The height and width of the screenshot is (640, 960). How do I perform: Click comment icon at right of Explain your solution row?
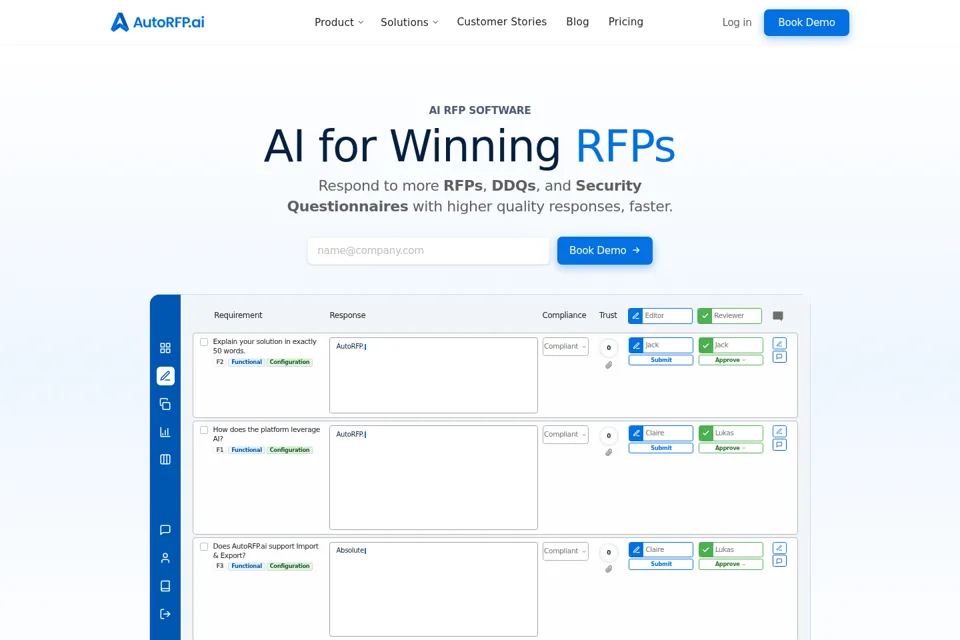(x=779, y=357)
